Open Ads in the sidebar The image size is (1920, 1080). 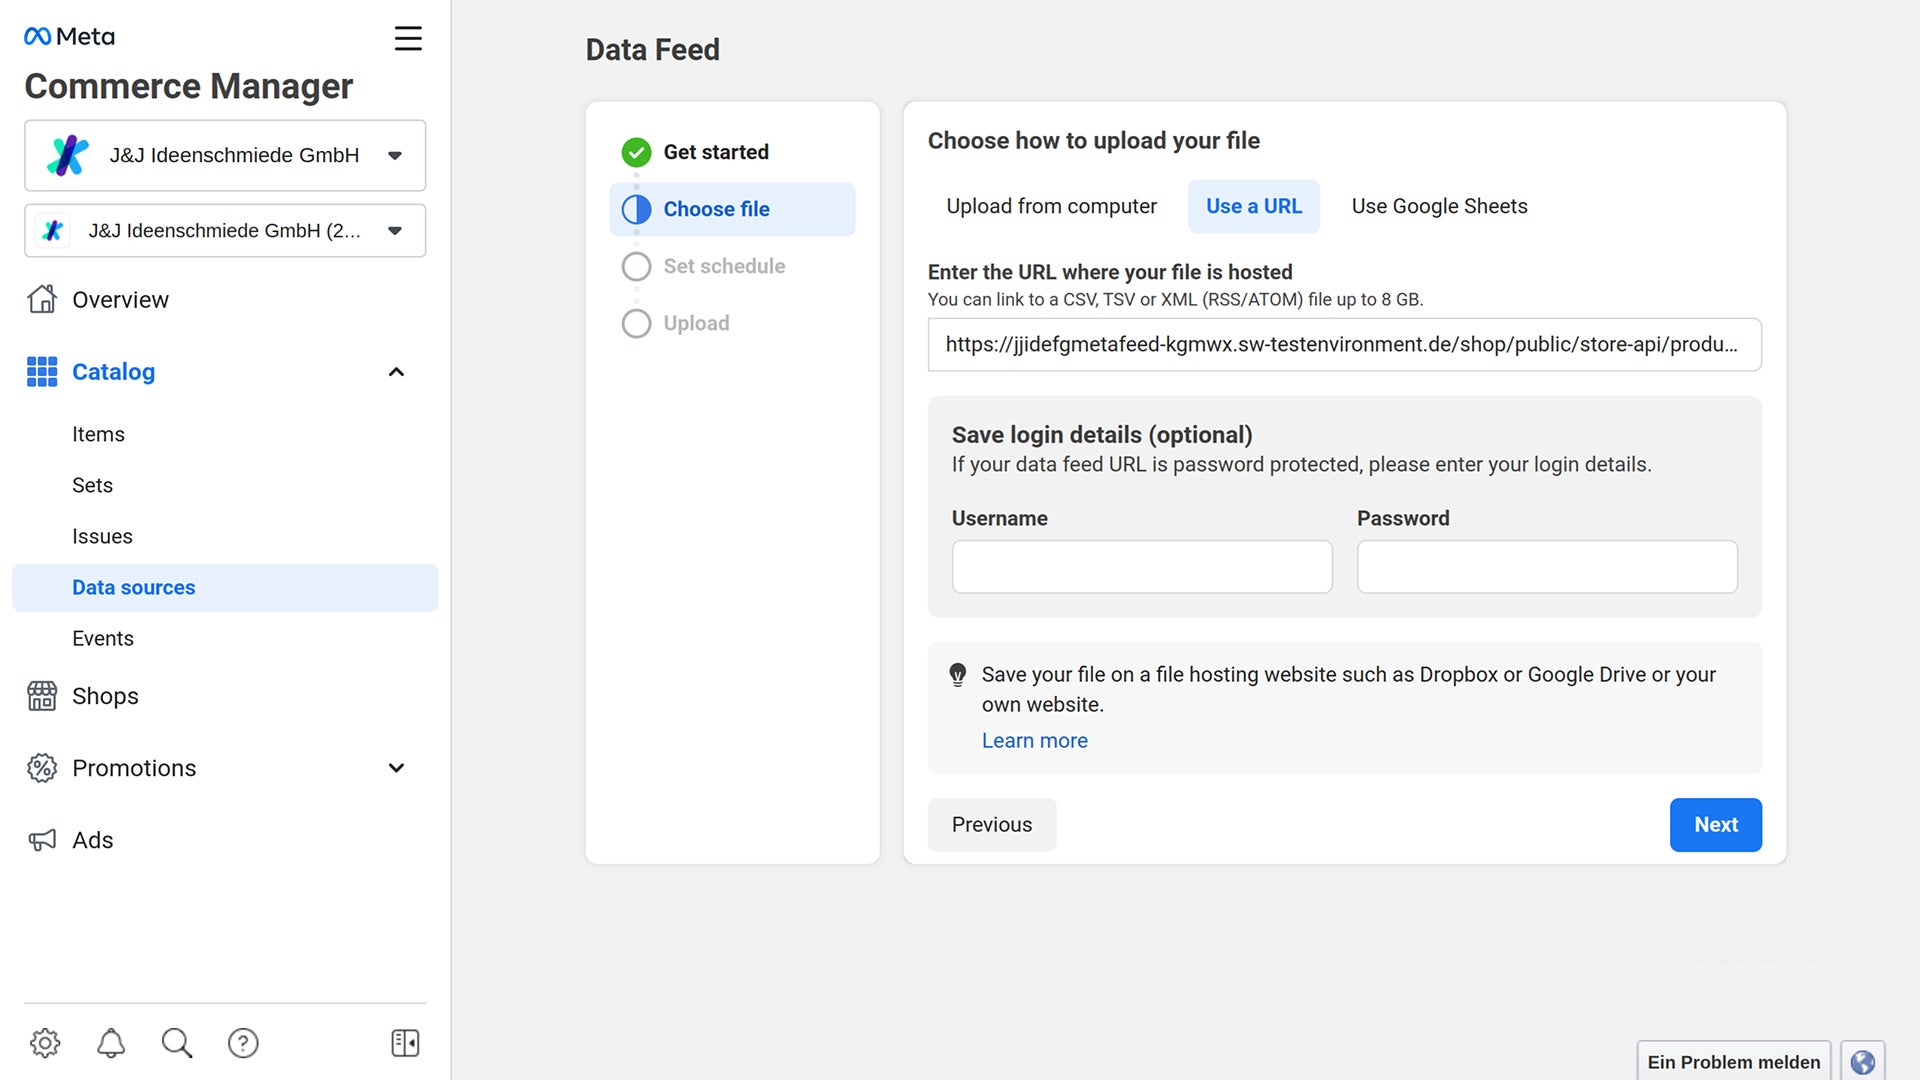coord(92,840)
